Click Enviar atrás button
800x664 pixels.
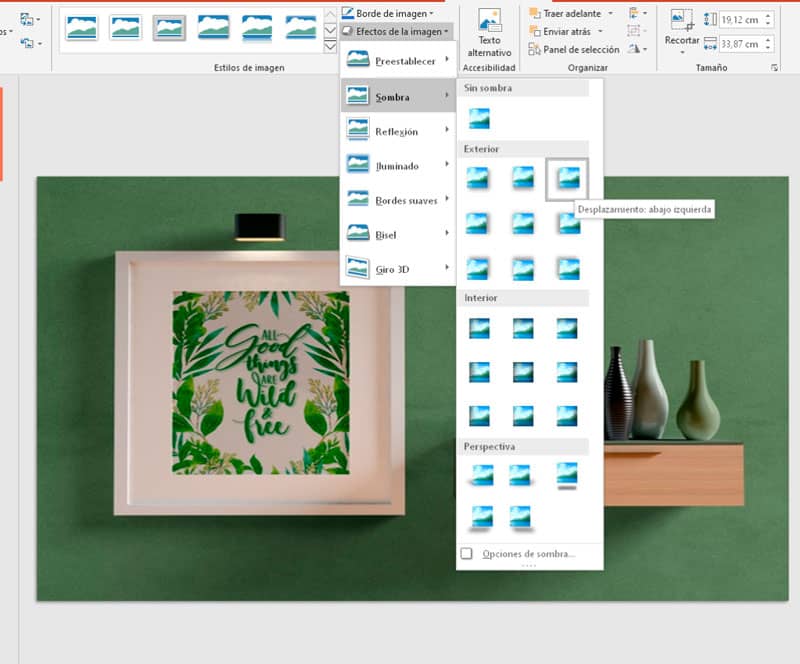tap(560, 32)
